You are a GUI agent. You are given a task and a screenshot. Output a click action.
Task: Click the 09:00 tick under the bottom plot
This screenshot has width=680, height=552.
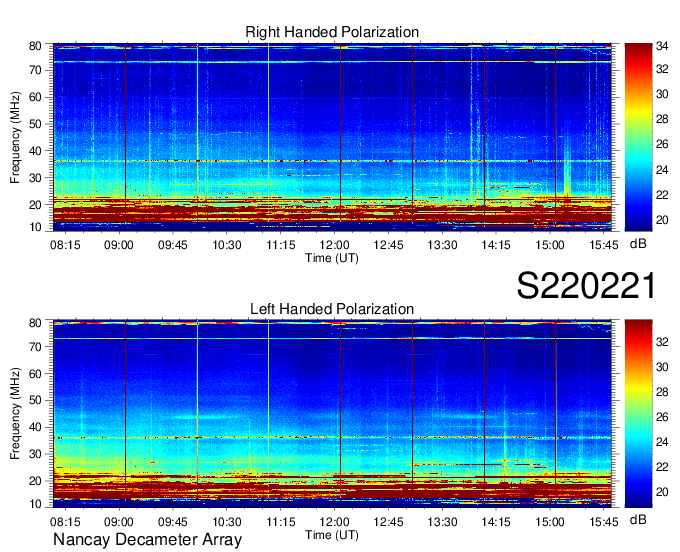click(x=118, y=522)
